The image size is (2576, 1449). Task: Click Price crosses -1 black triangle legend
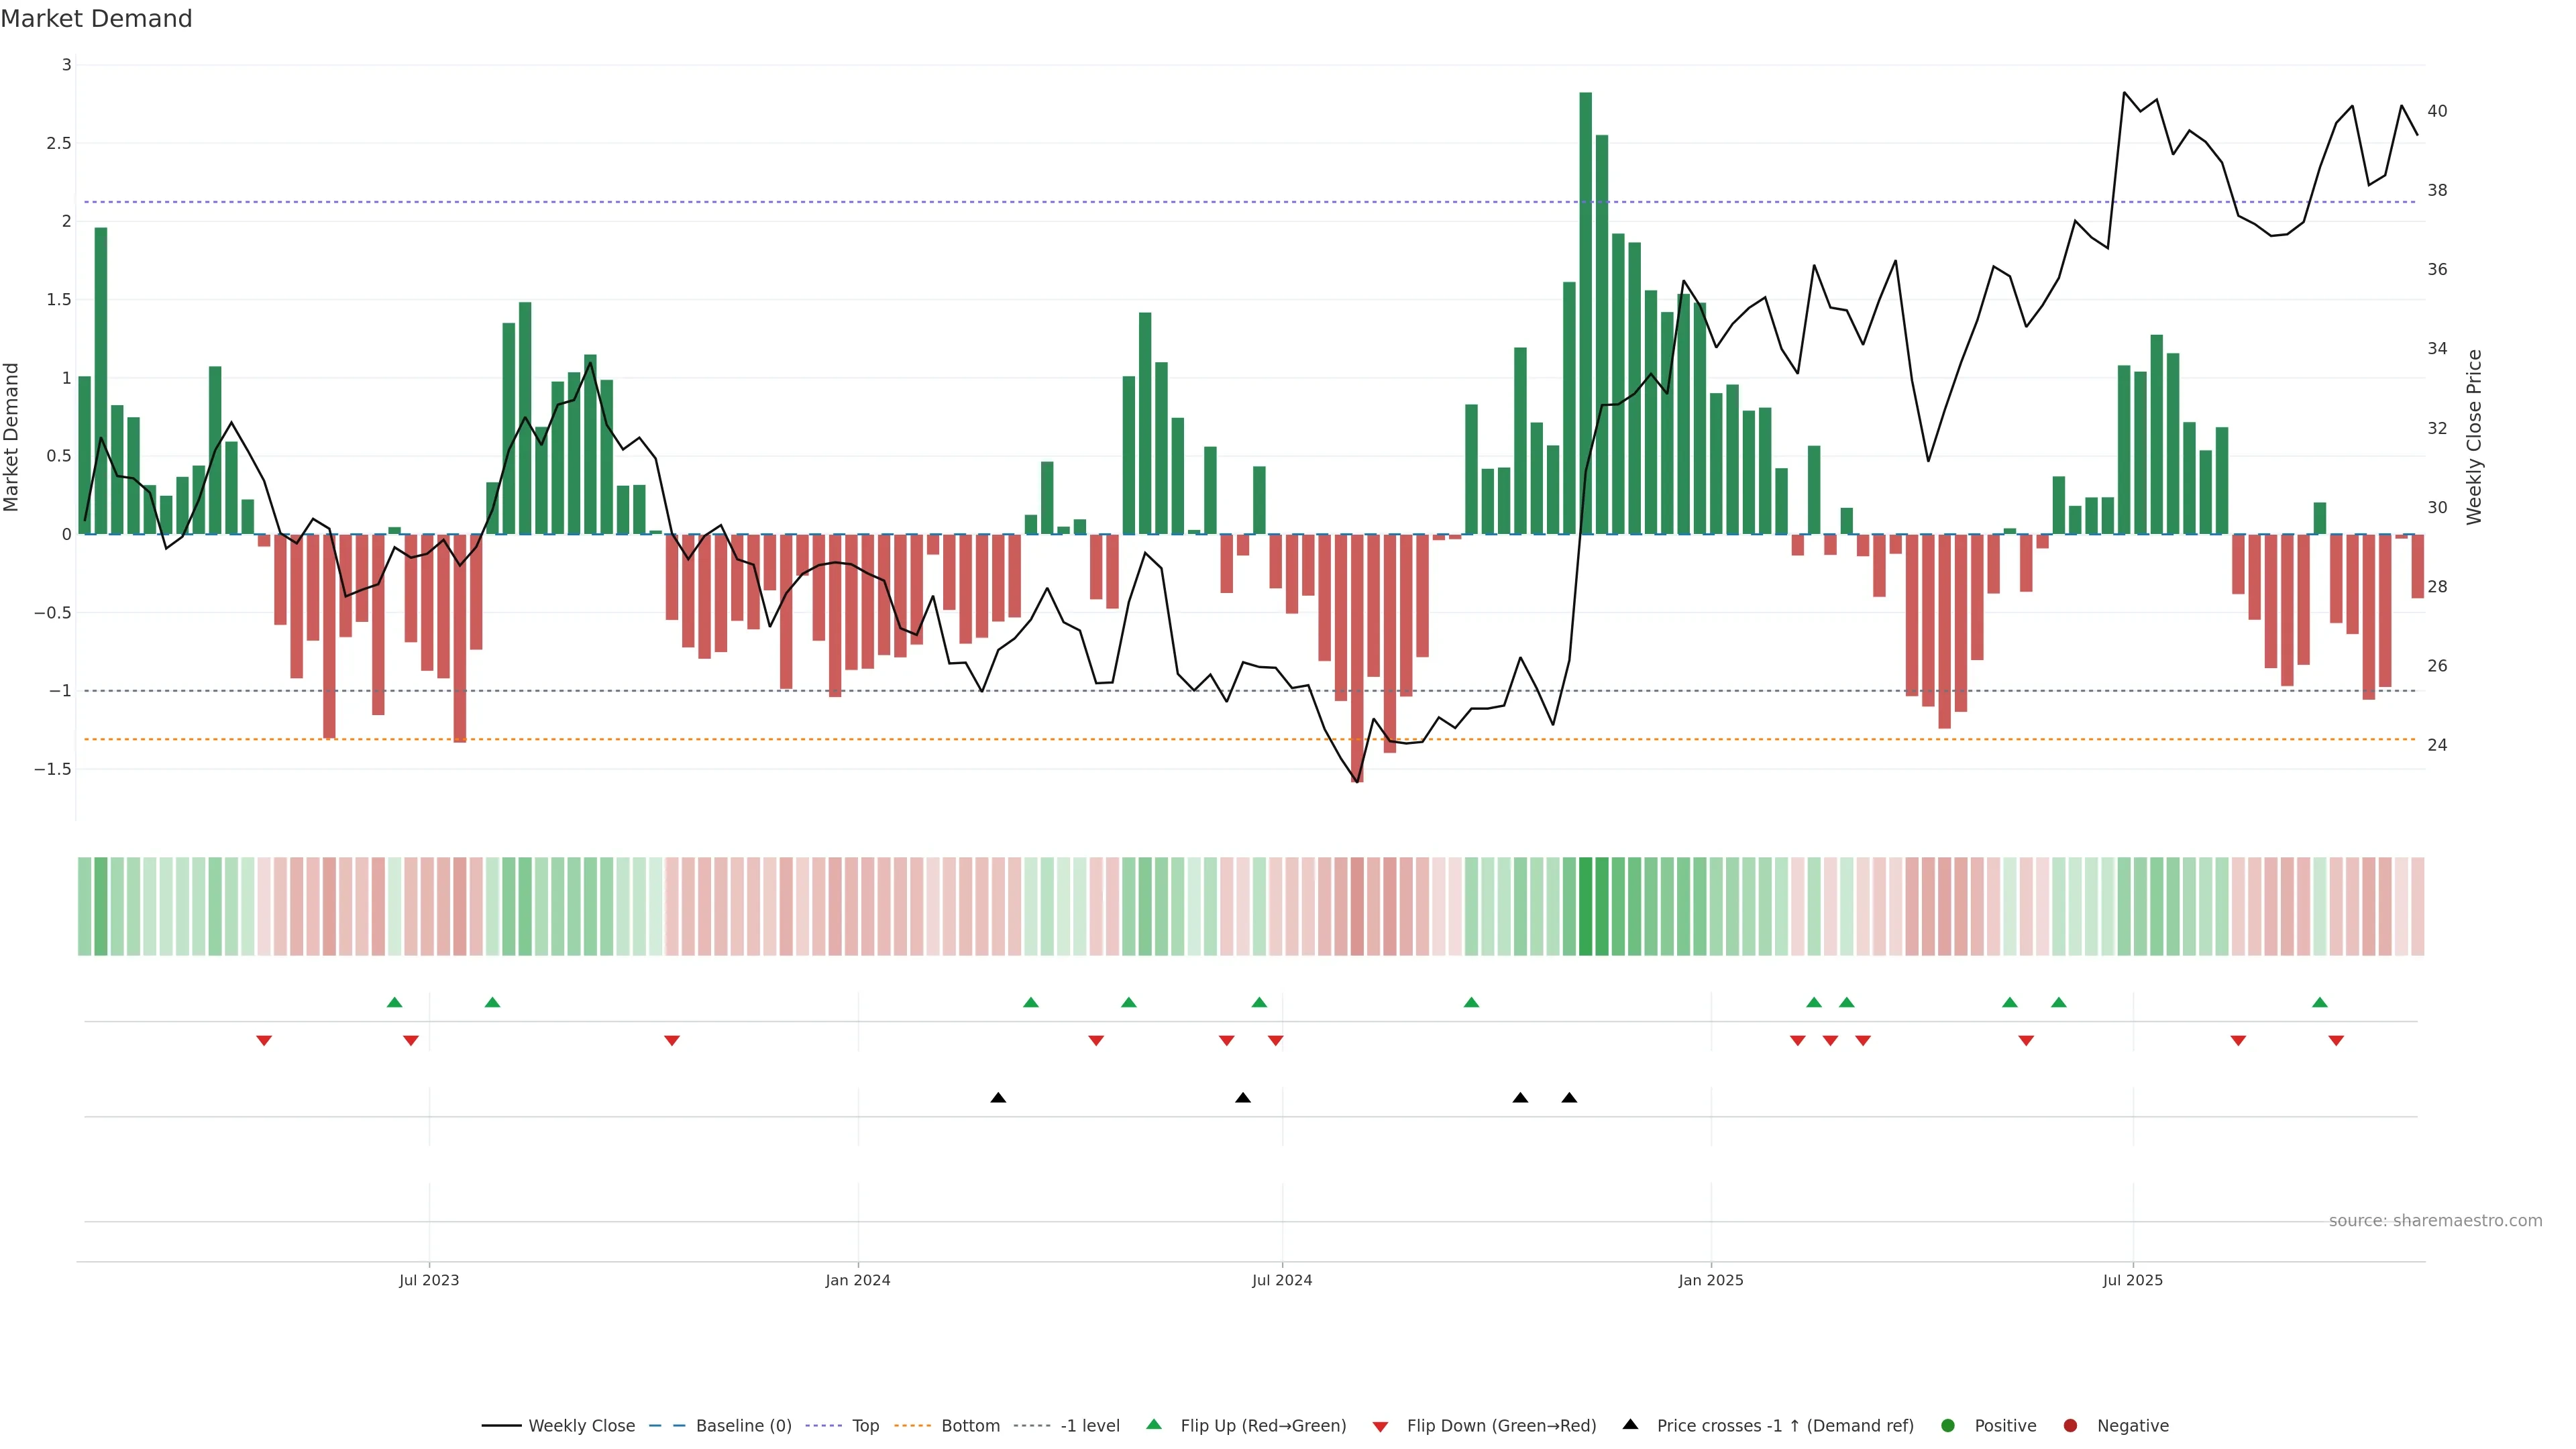(1630, 1424)
